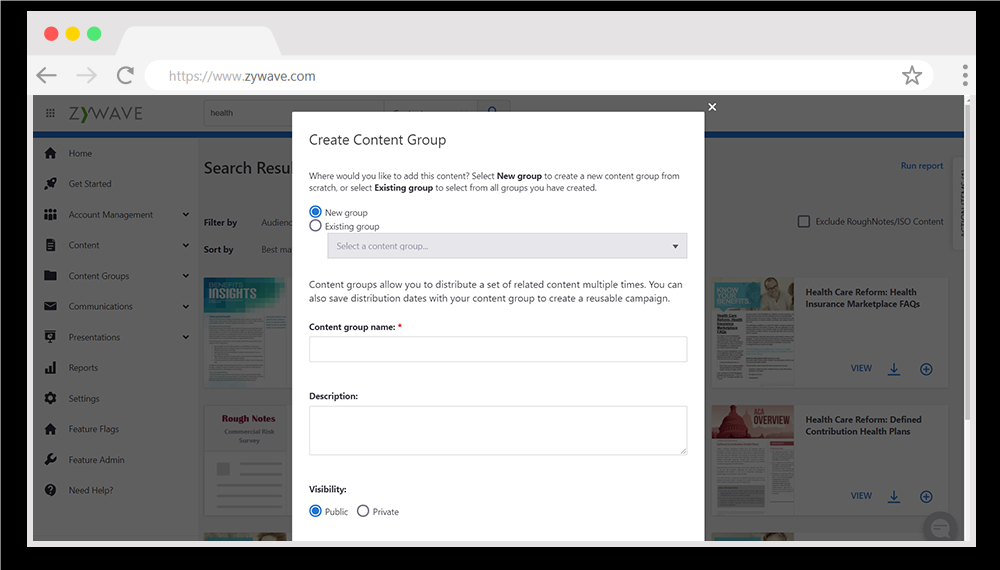Bookmark page with star icon
Screen dimensions: 1000x570
click(912, 75)
